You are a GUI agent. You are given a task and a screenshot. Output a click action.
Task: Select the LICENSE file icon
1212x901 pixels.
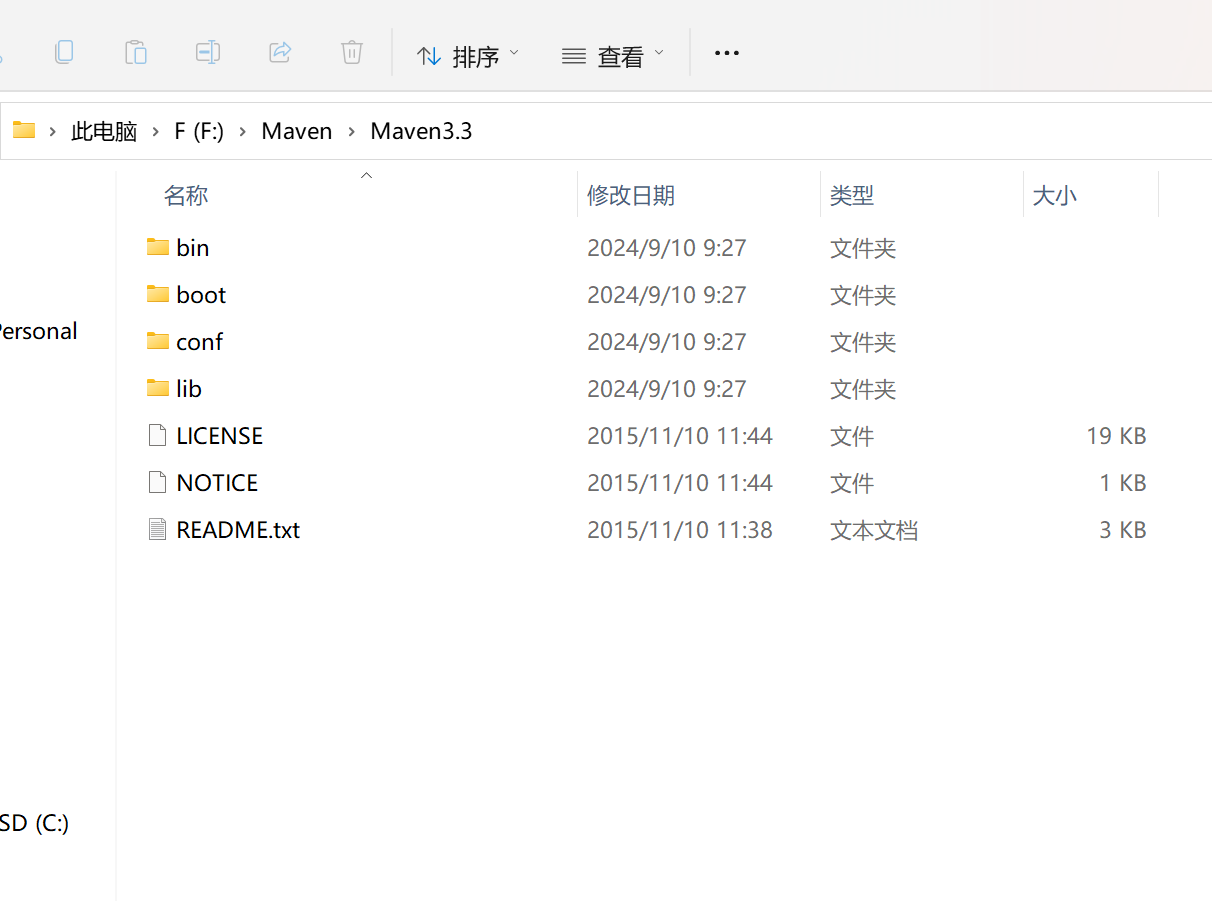coord(157,435)
